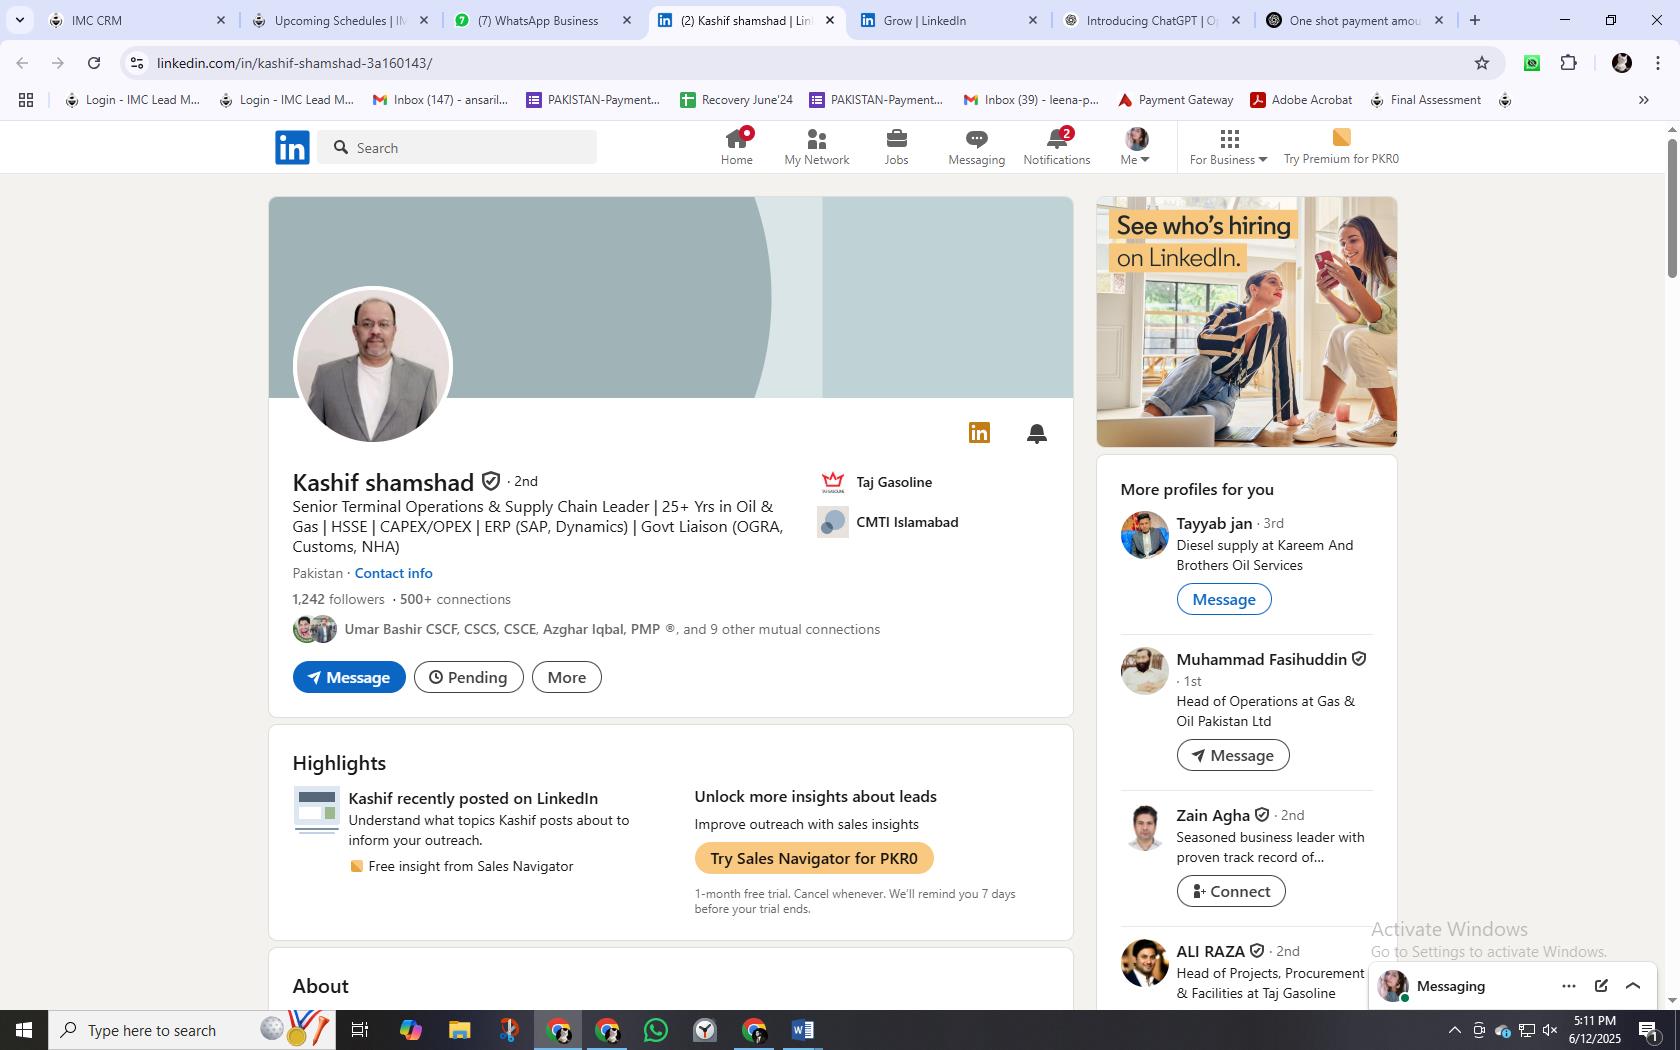
Task: Switch to Introducing ChatGPT tab
Action: [x=1152, y=20]
